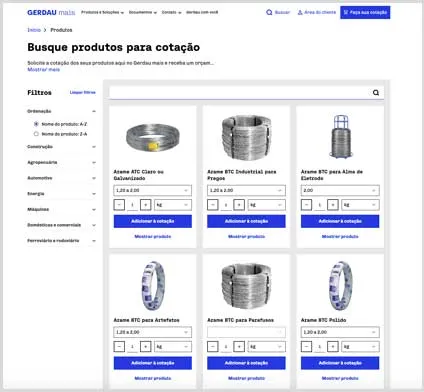Click Mostrar produto for Arame BTC Industrial para Pregos
Viewport: 424px width, 392px height.
(246, 236)
